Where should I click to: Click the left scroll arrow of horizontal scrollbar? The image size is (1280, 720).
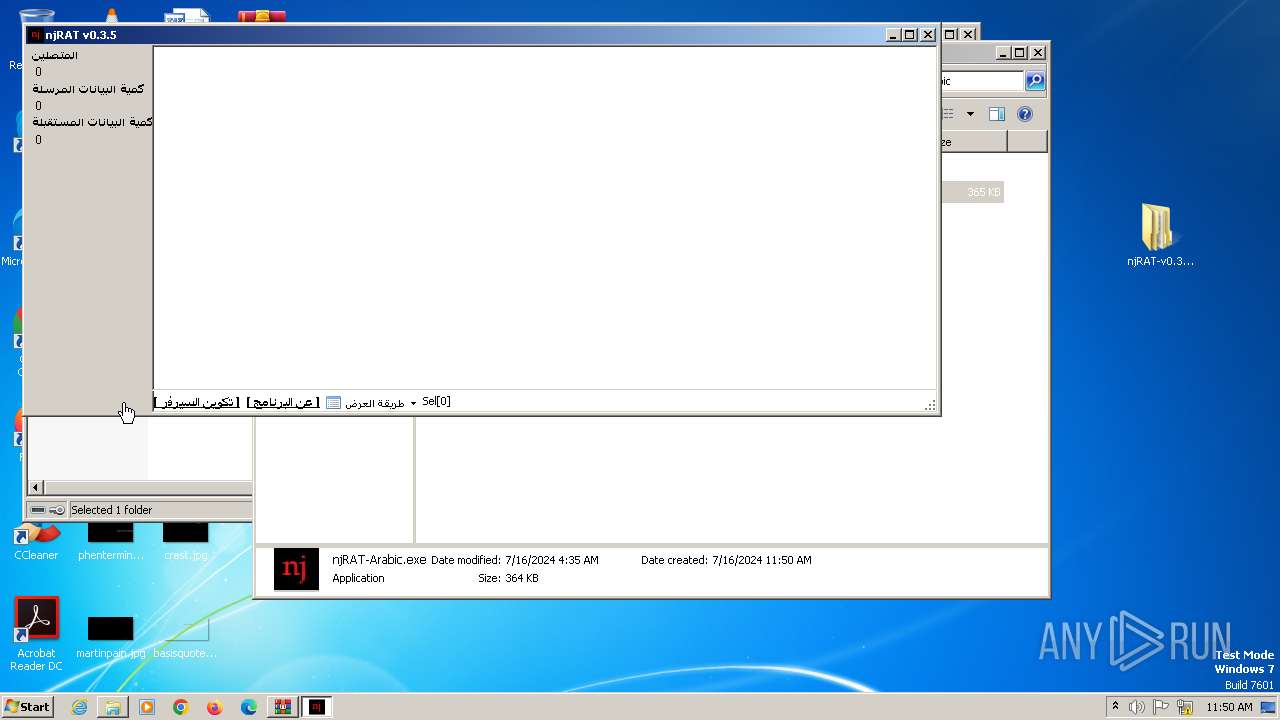coord(35,488)
